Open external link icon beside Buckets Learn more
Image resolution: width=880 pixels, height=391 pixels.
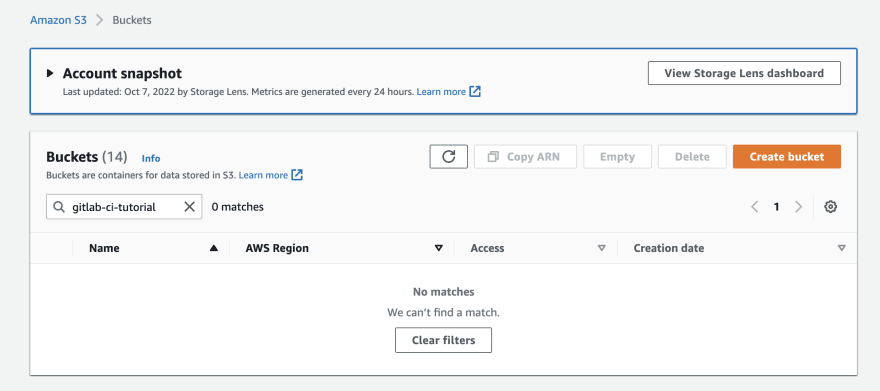[x=297, y=175]
